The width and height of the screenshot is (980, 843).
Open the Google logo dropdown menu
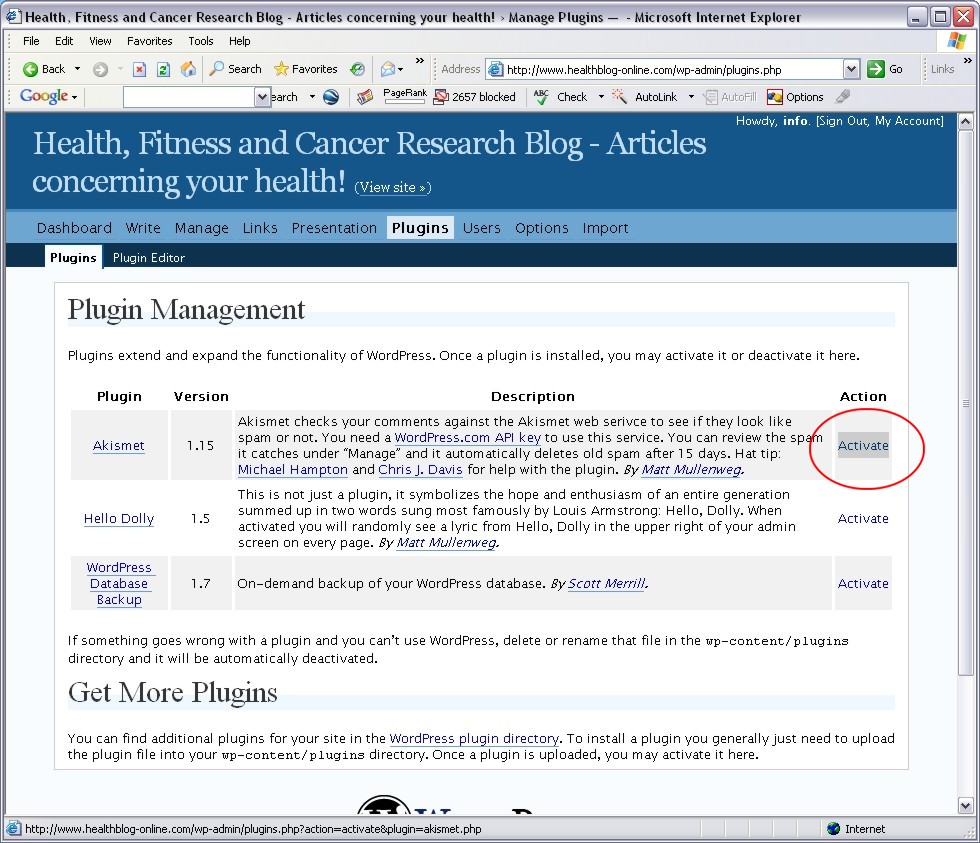click(x=74, y=97)
